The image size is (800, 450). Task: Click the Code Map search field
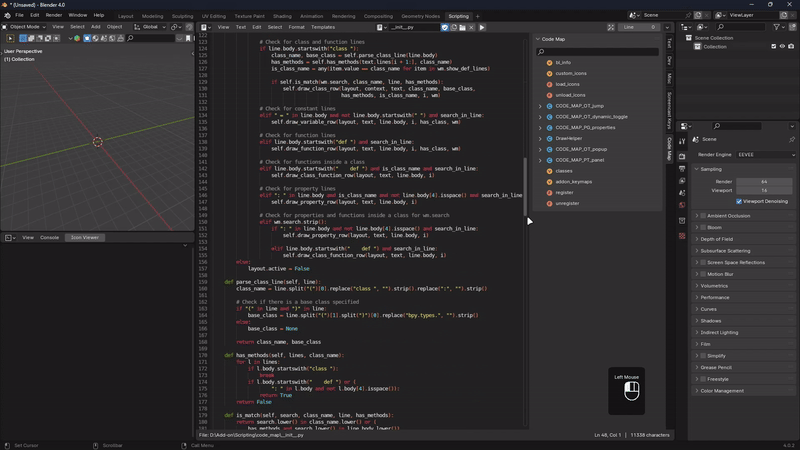(597, 52)
